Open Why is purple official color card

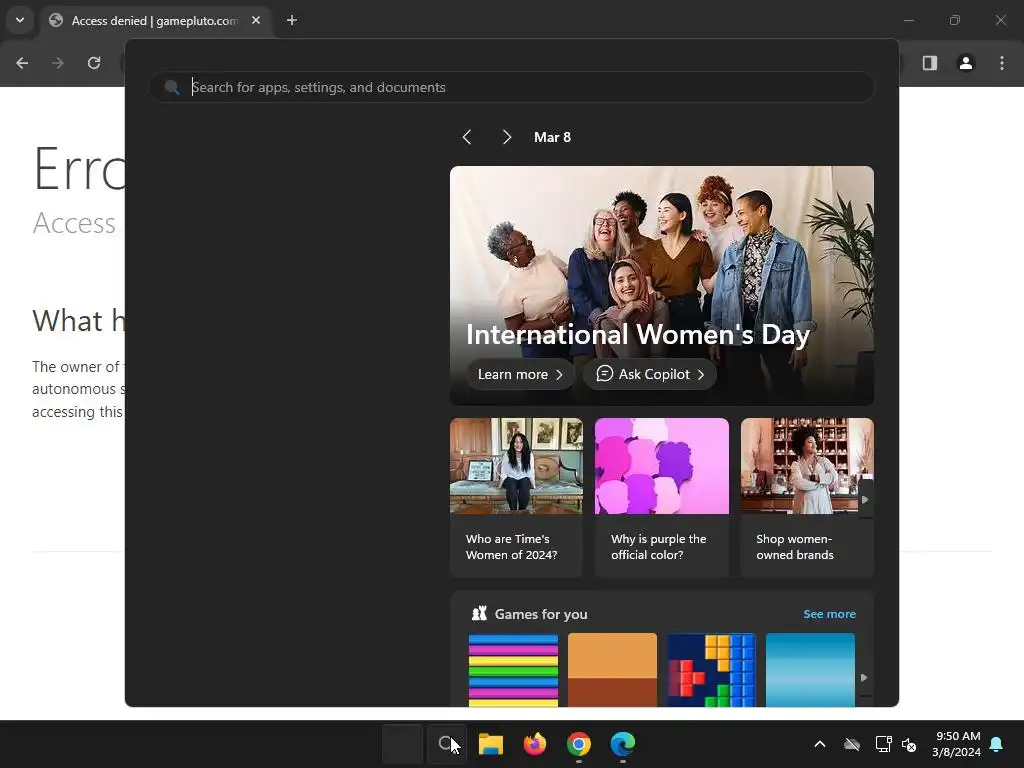[x=662, y=498]
